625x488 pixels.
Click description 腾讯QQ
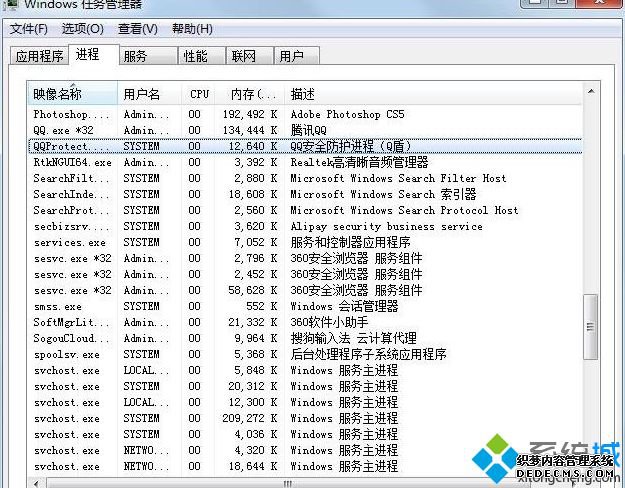point(309,130)
